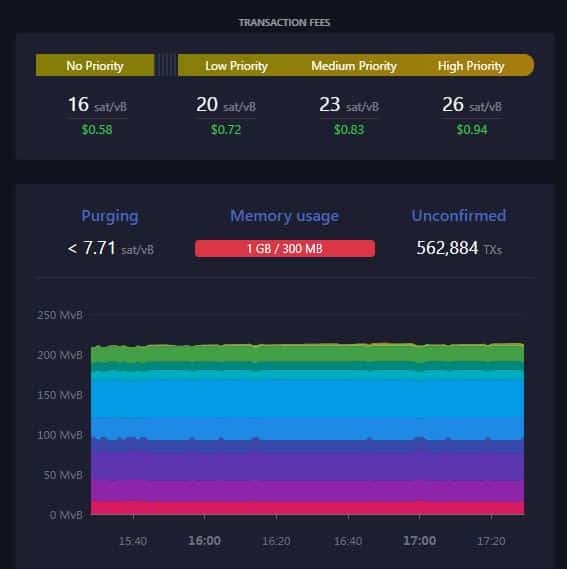
Task: Click the 16:00 time axis marker
Action: tap(204, 541)
